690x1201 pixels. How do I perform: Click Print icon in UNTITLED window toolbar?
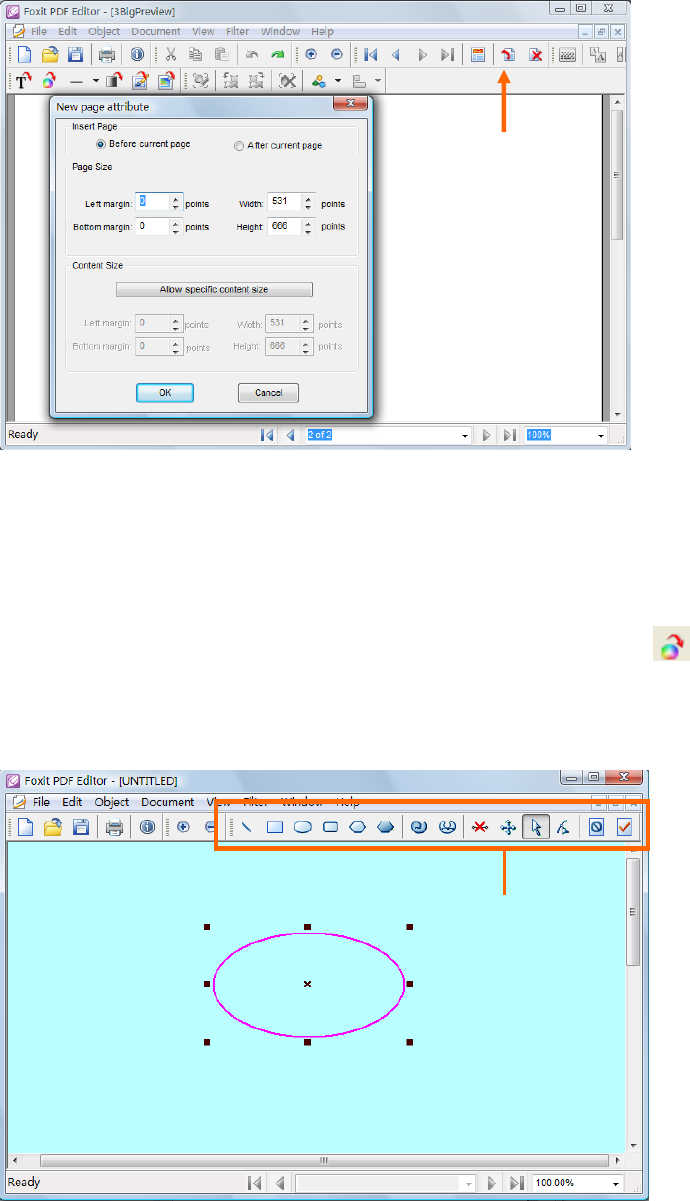pos(115,827)
